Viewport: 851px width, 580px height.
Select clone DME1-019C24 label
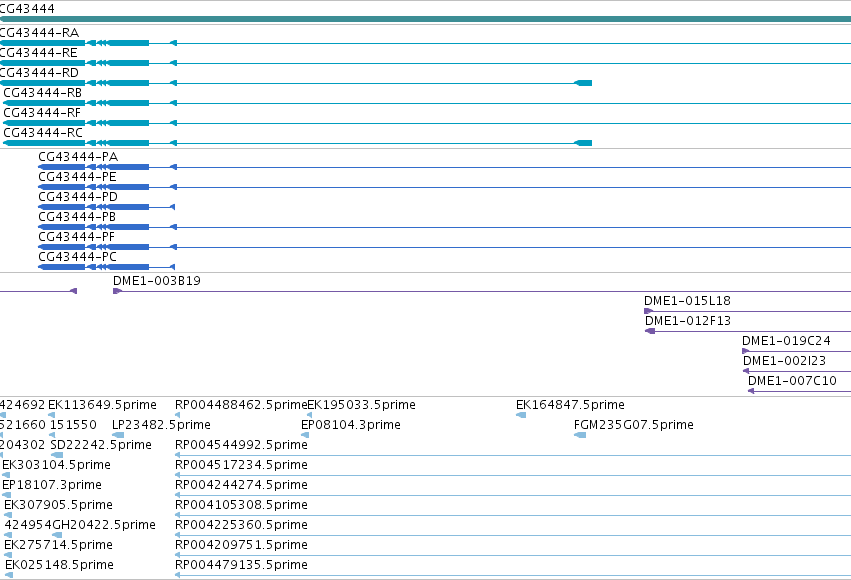click(786, 341)
